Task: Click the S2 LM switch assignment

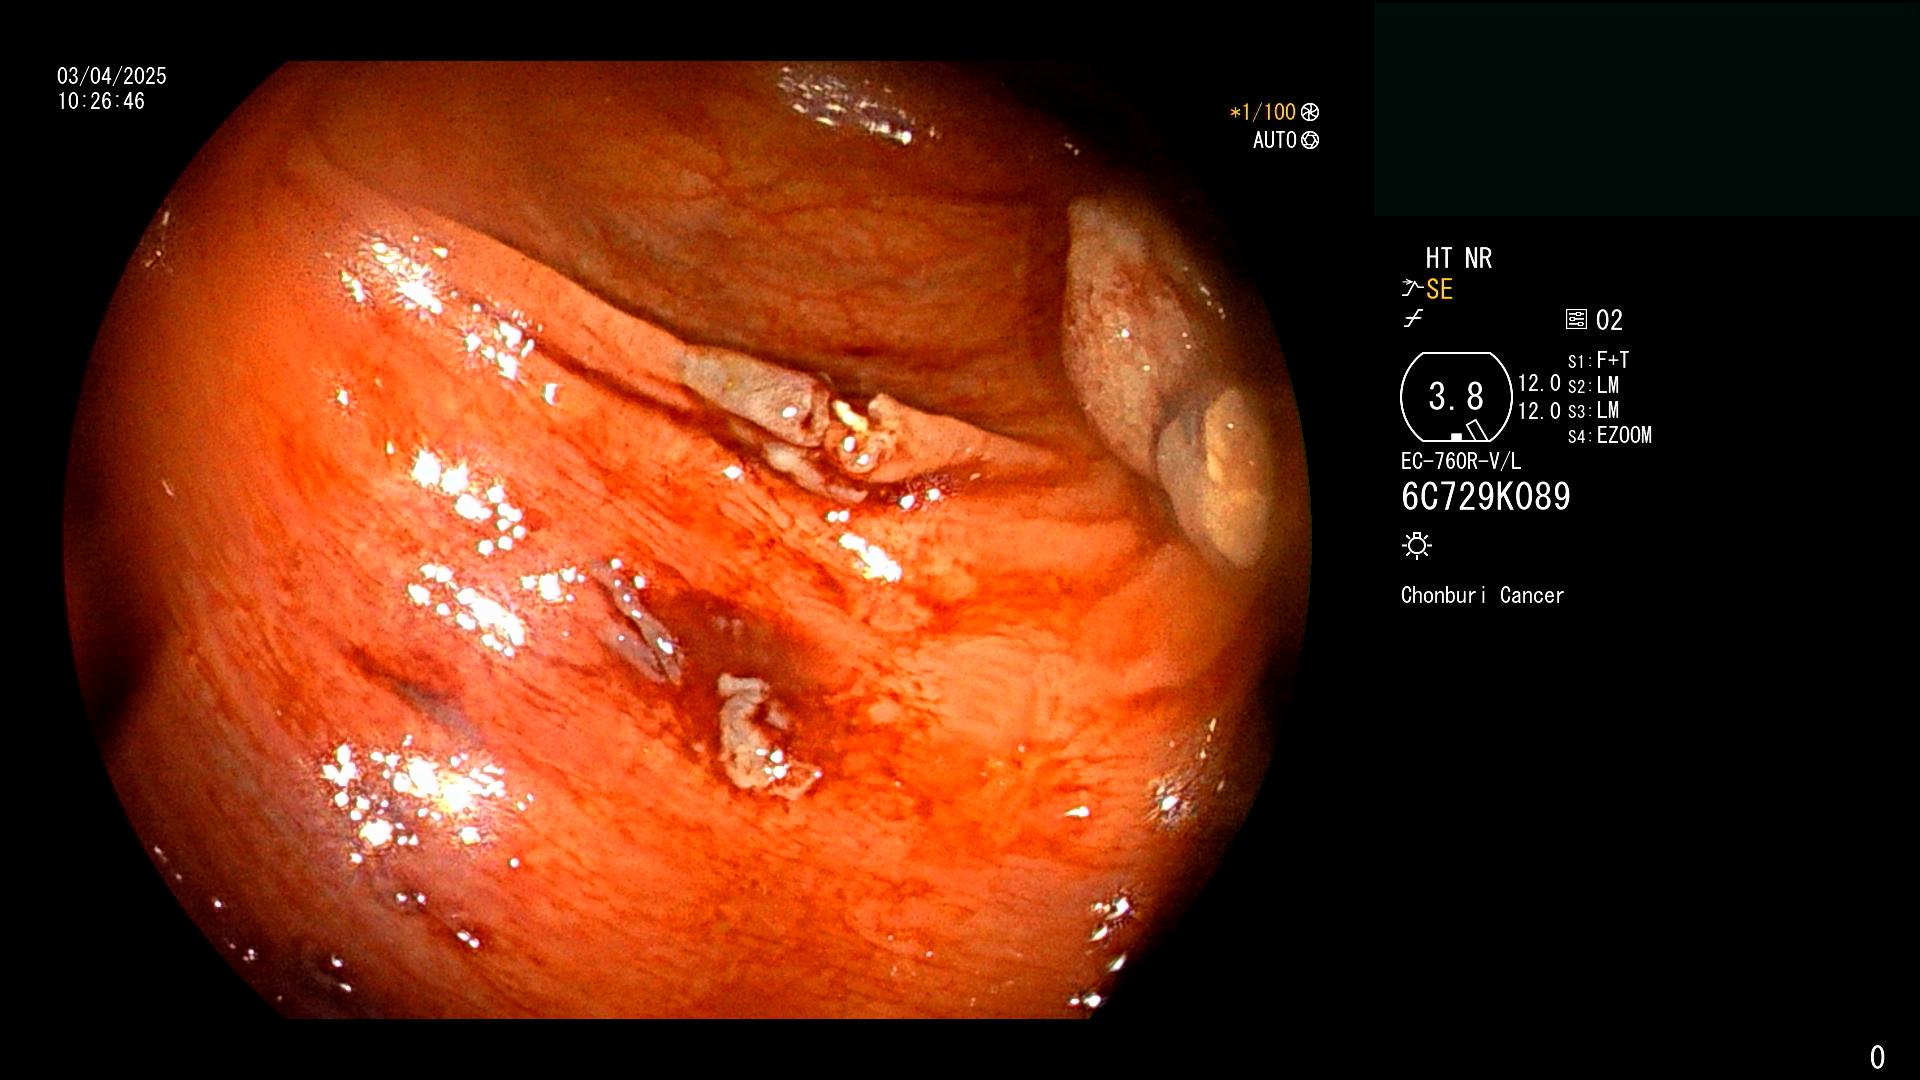Action: click(x=1593, y=385)
